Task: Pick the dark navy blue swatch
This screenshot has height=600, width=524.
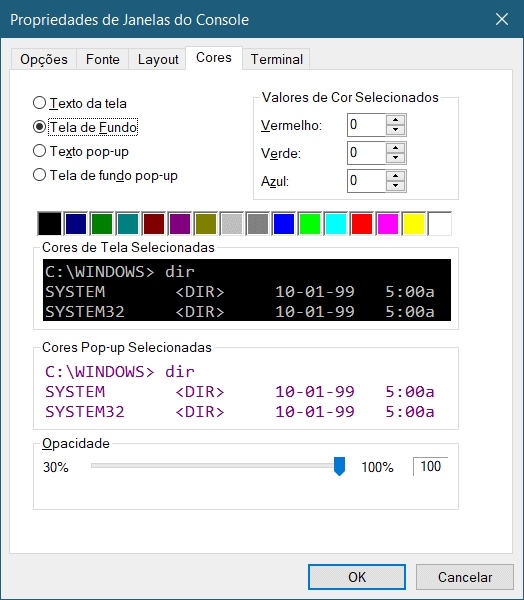Action: [x=75, y=223]
